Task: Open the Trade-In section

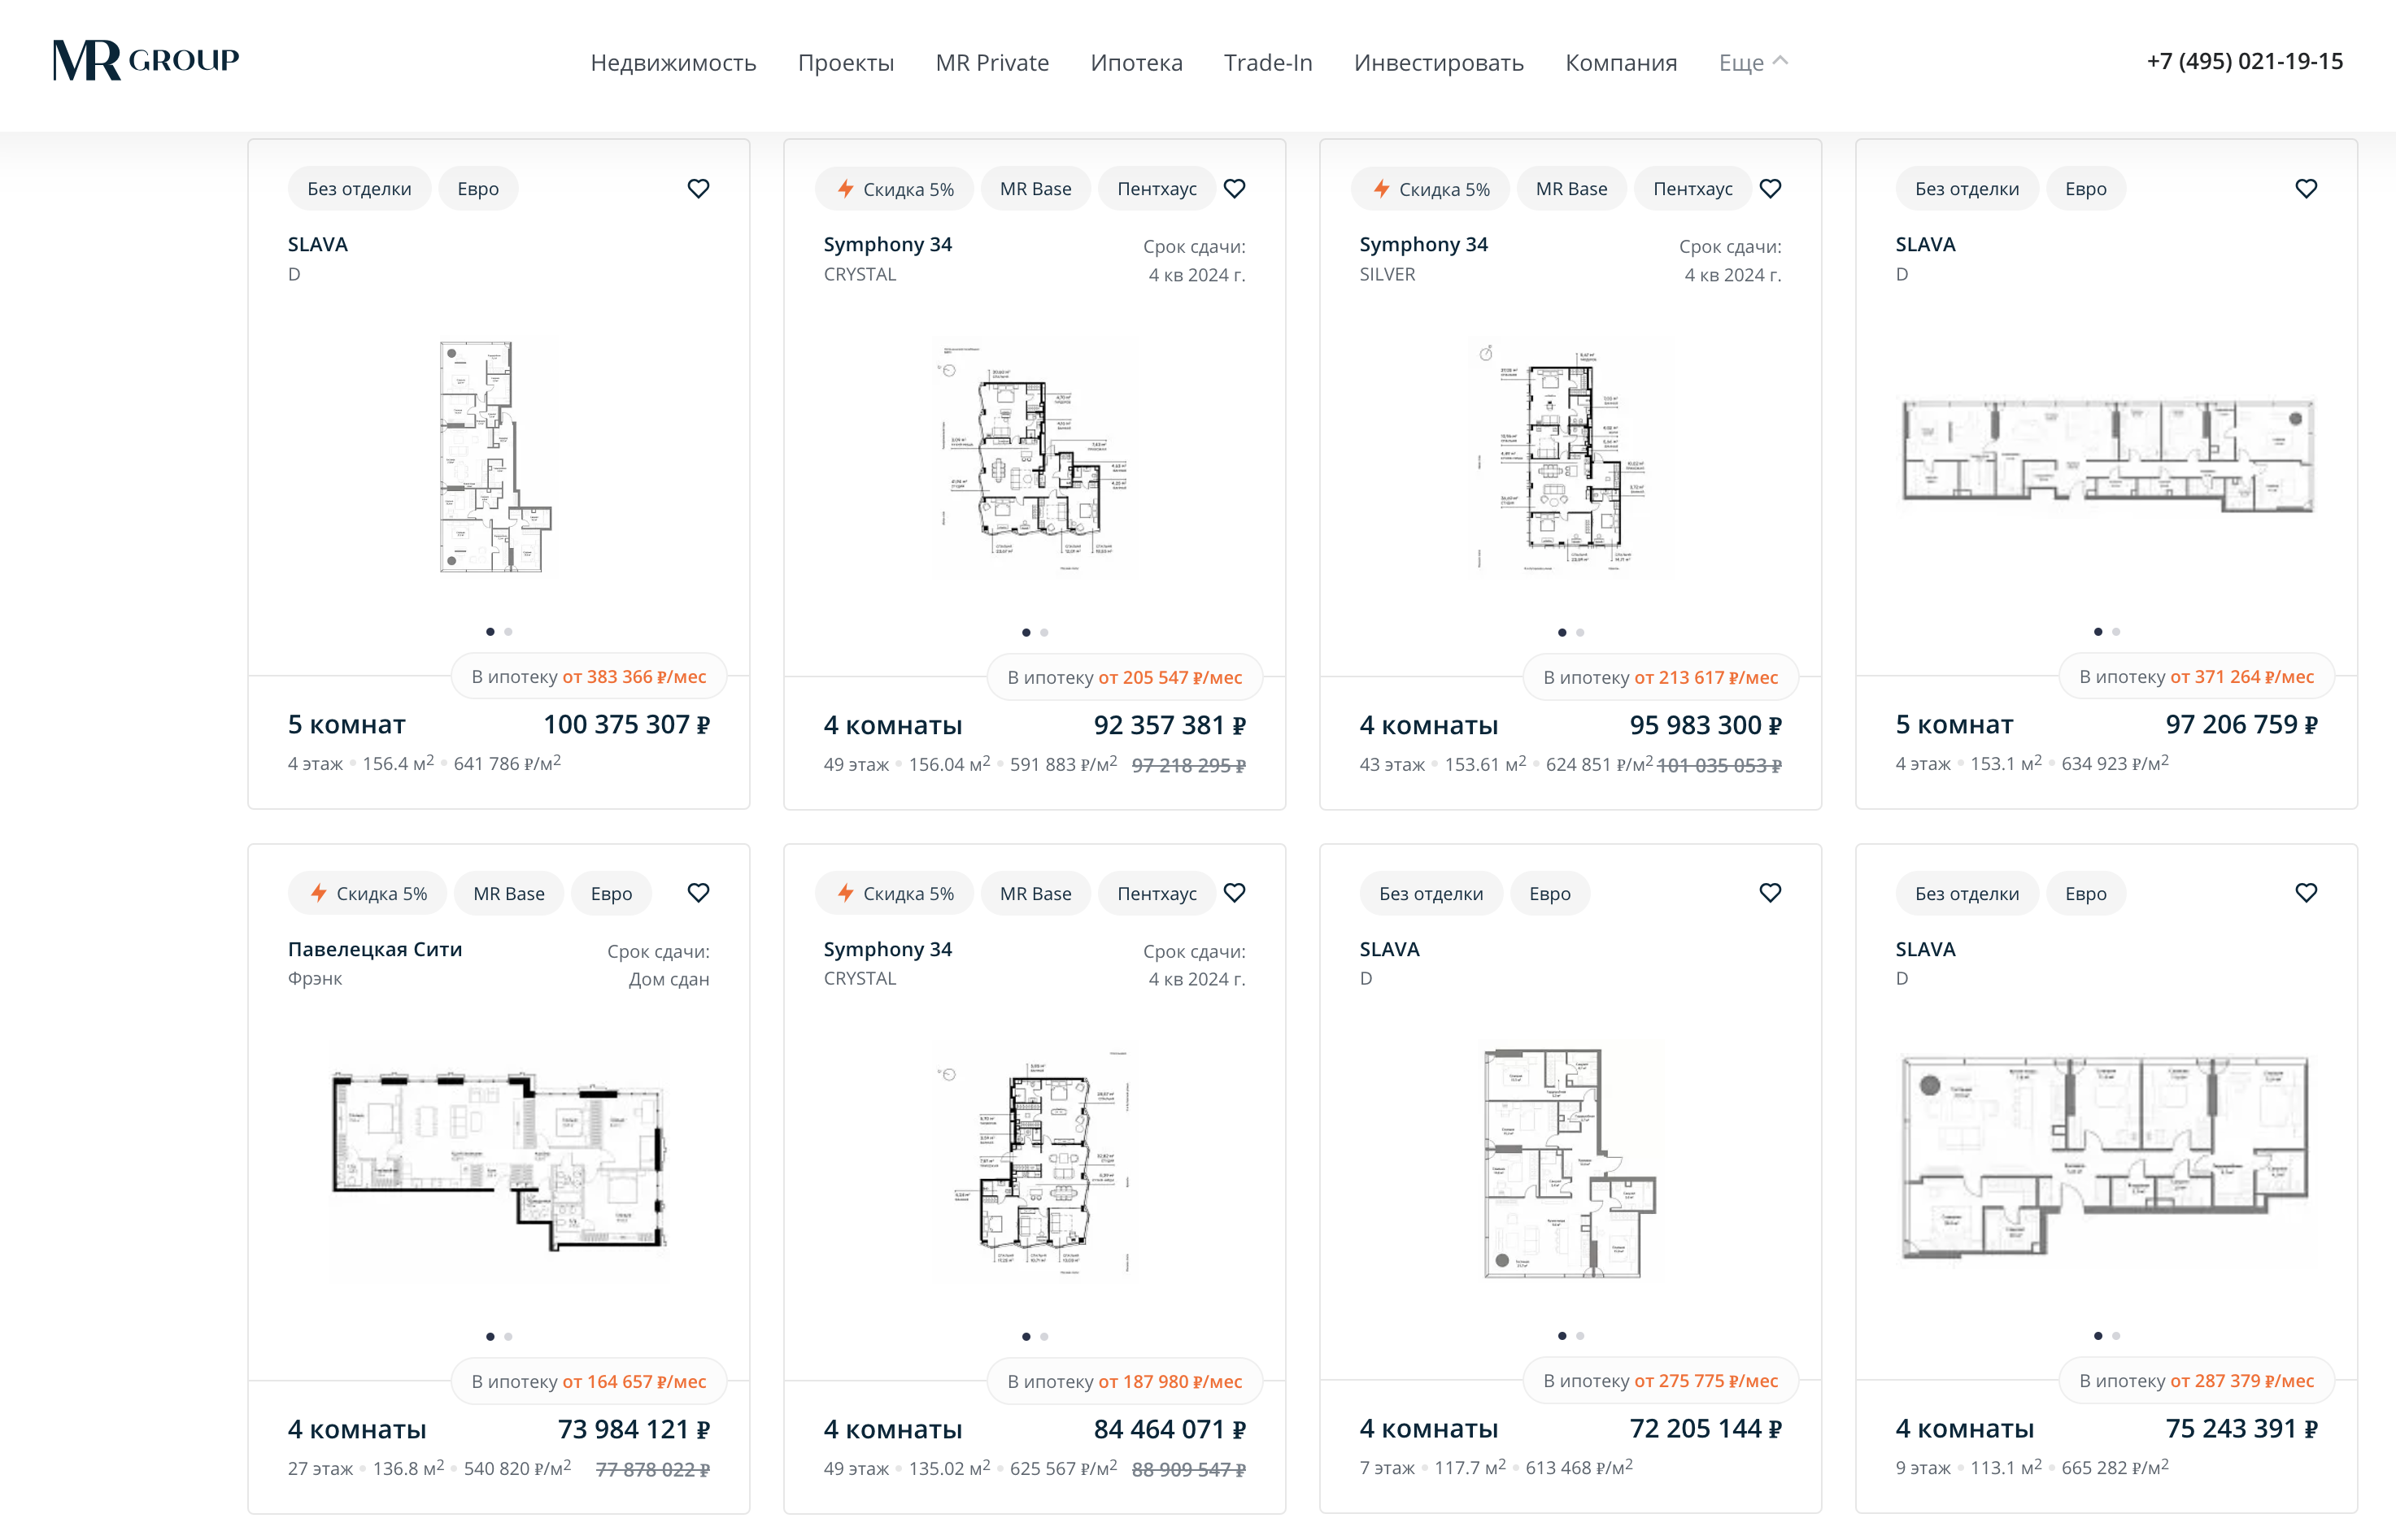Action: [x=1268, y=62]
